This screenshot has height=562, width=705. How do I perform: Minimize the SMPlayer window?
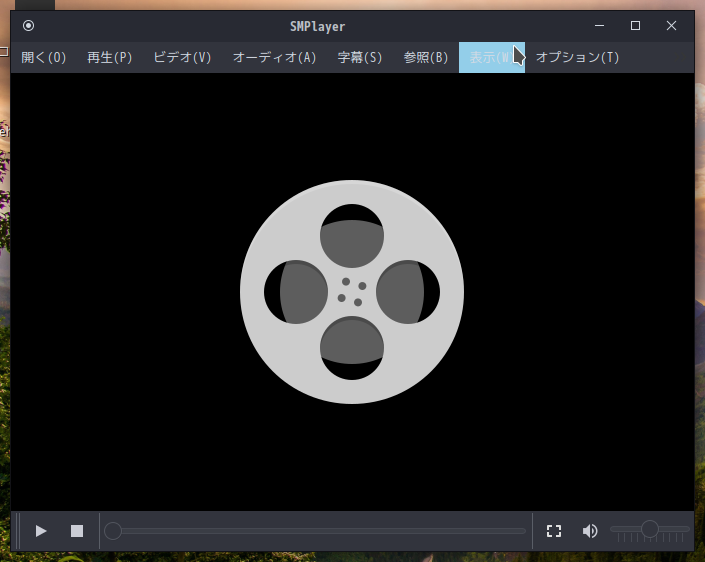coord(599,26)
